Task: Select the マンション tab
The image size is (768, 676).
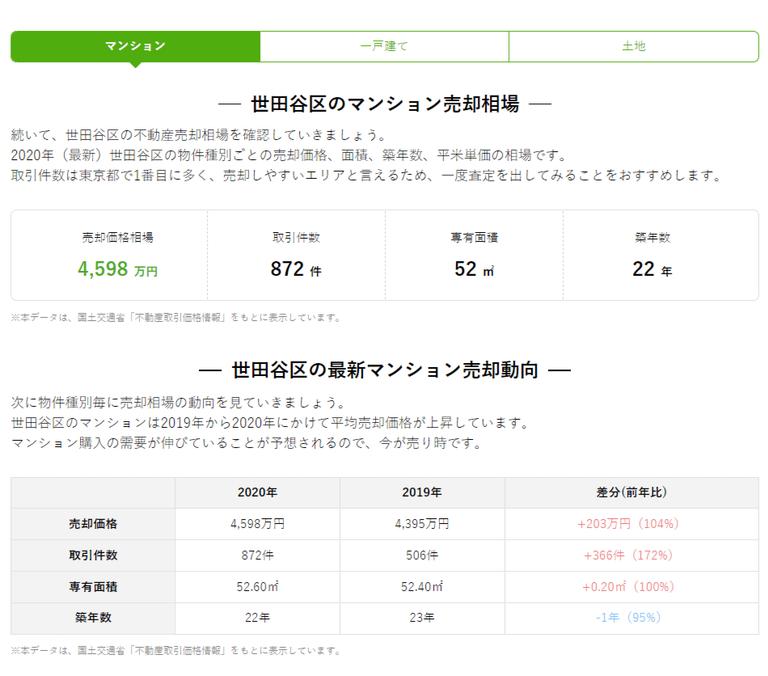Action: pyautogui.click(x=135, y=46)
